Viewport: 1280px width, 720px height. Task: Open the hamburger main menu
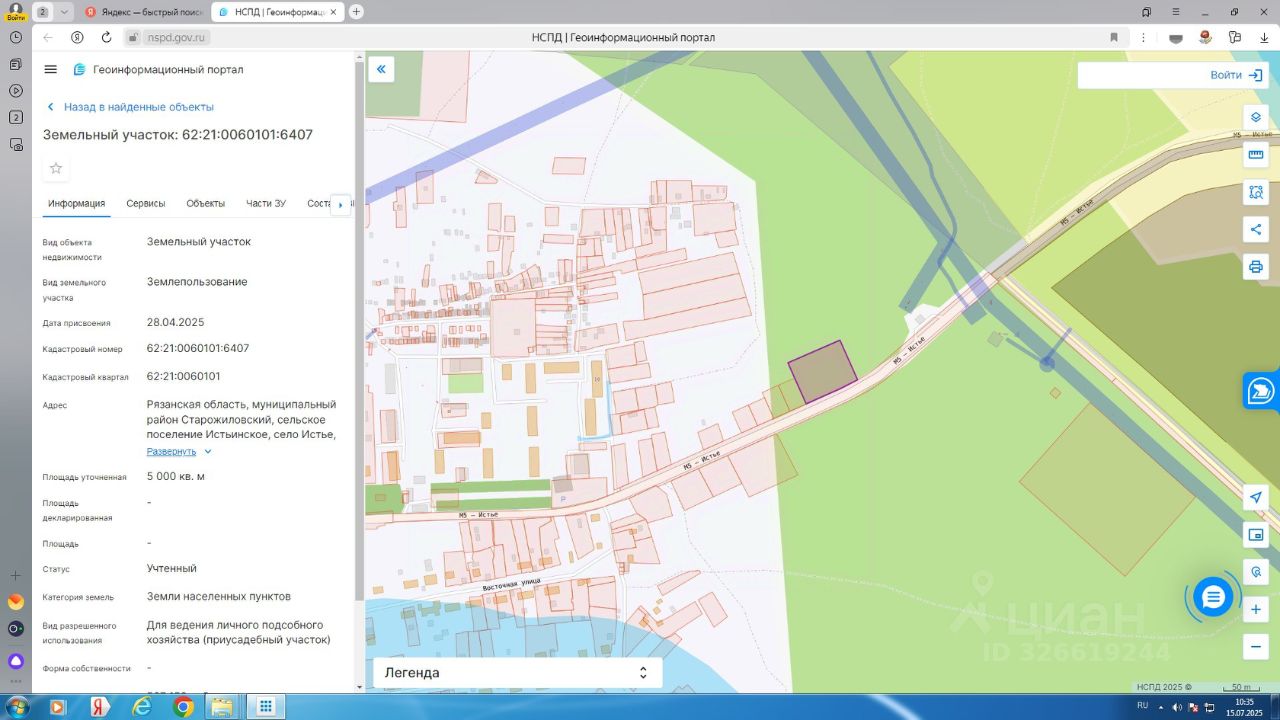click(51, 69)
